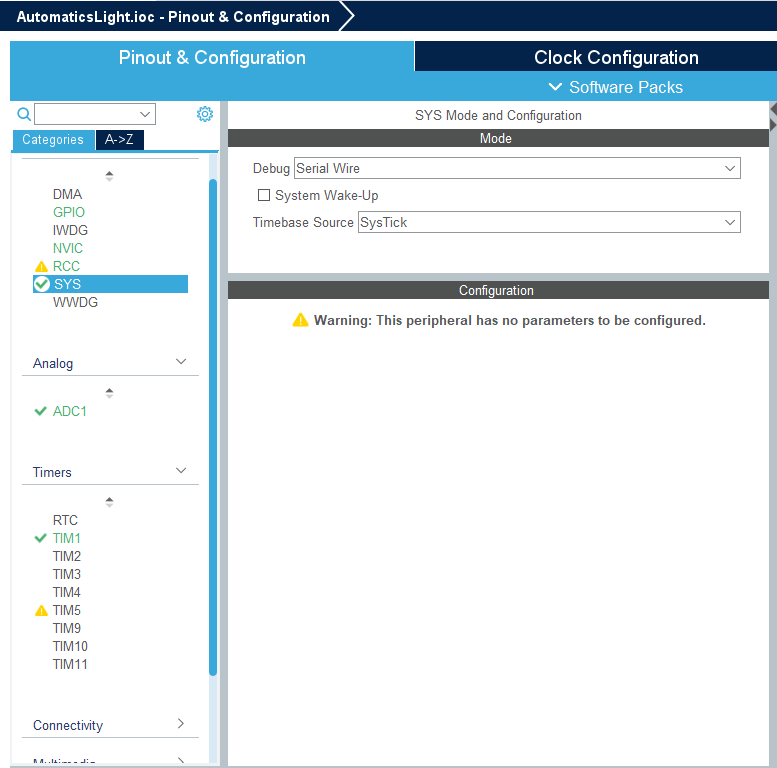777x768 pixels.
Task: Open the Timebase Source dropdown
Action: 549,222
